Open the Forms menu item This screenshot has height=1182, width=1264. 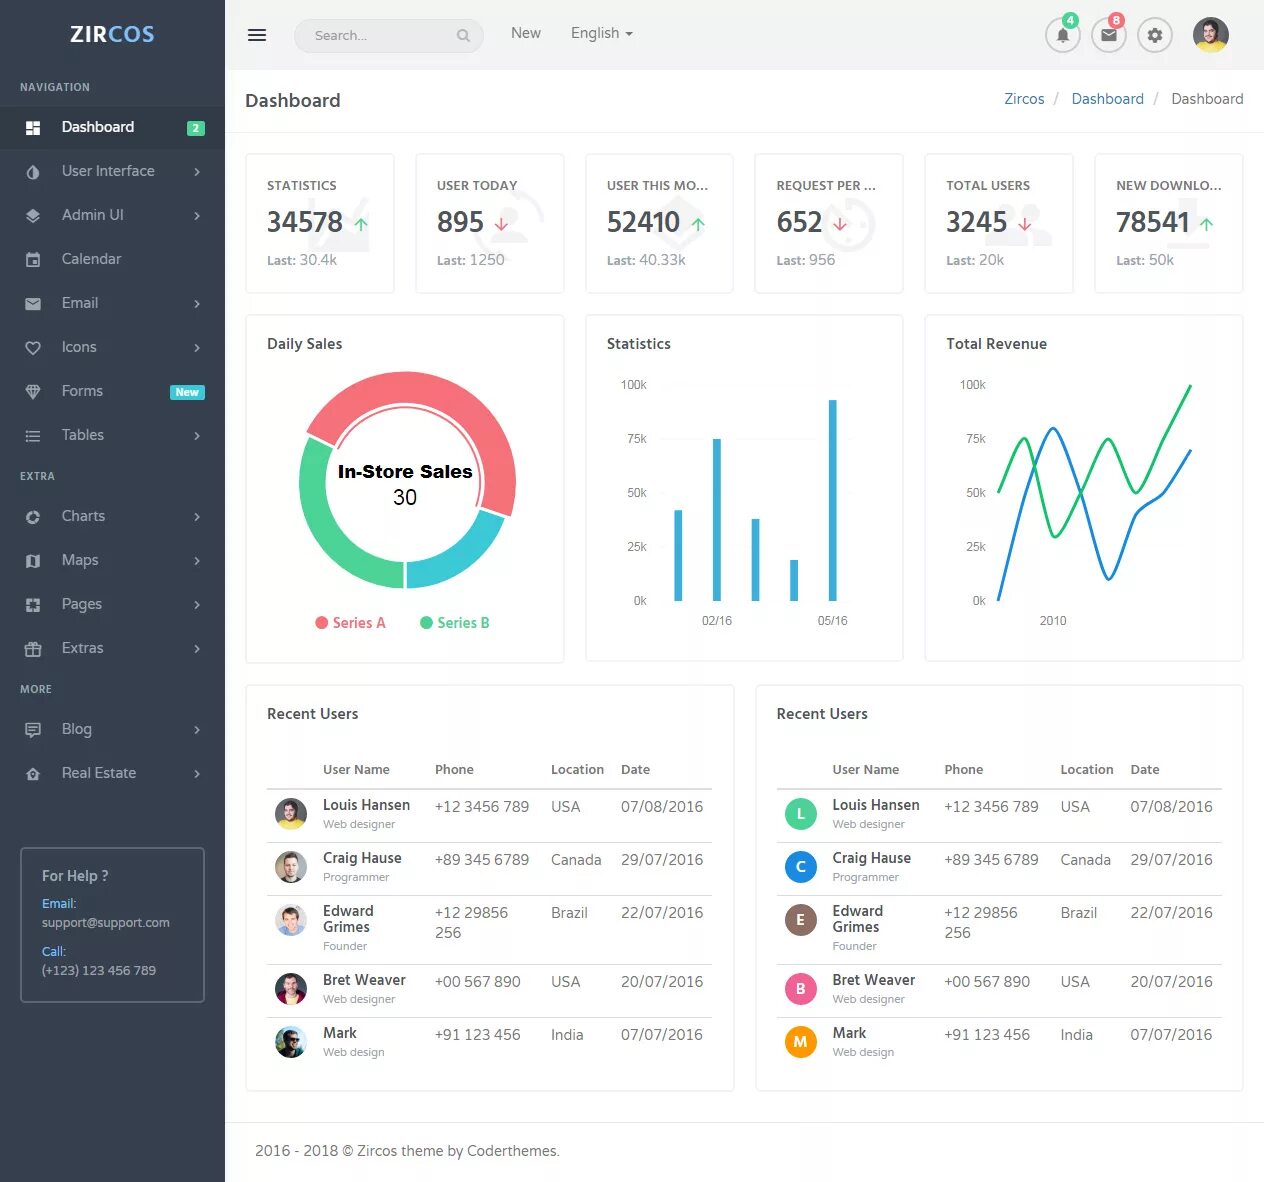coord(112,391)
